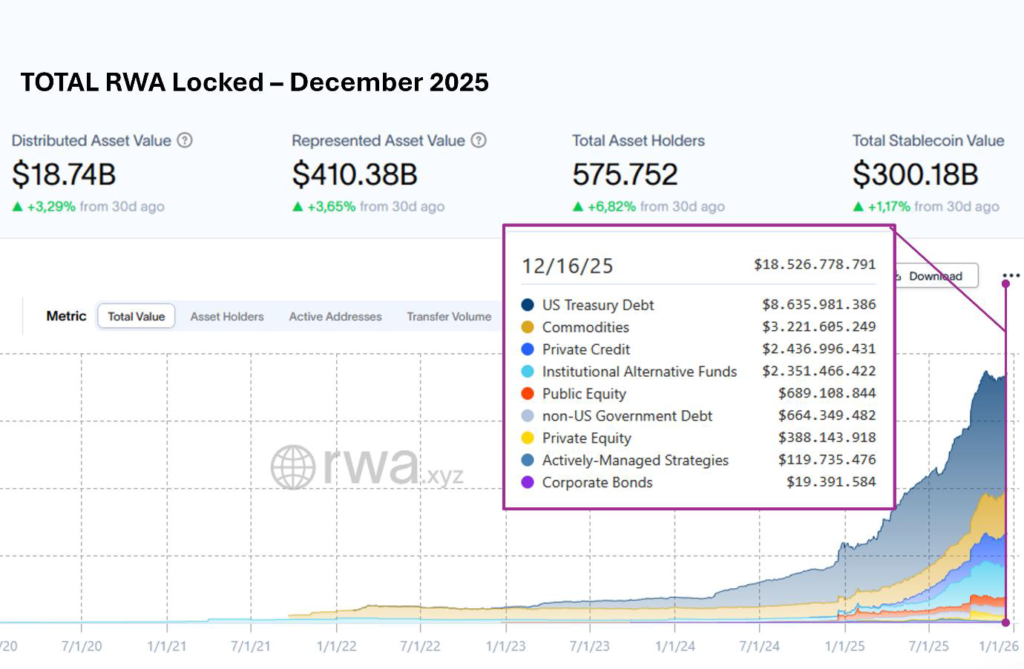The width and height of the screenshot is (1024, 669).
Task: Click the help icon beside Represented Asset Value
Action: pyautogui.click(x=479, y=141)
